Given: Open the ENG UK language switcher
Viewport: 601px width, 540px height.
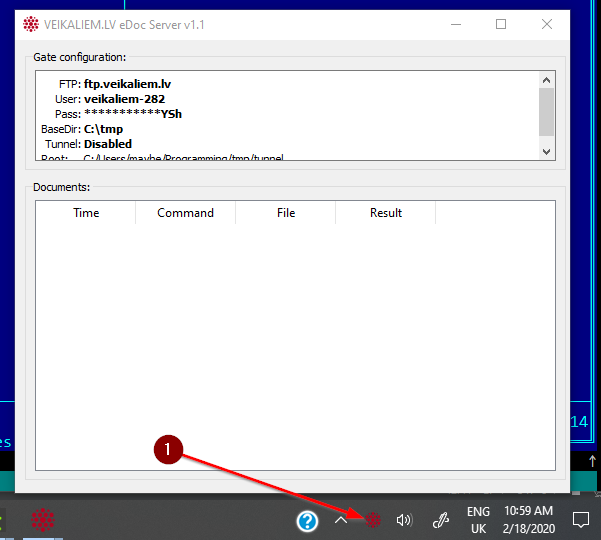Looking at the screenshot, I should coord(478,520).
